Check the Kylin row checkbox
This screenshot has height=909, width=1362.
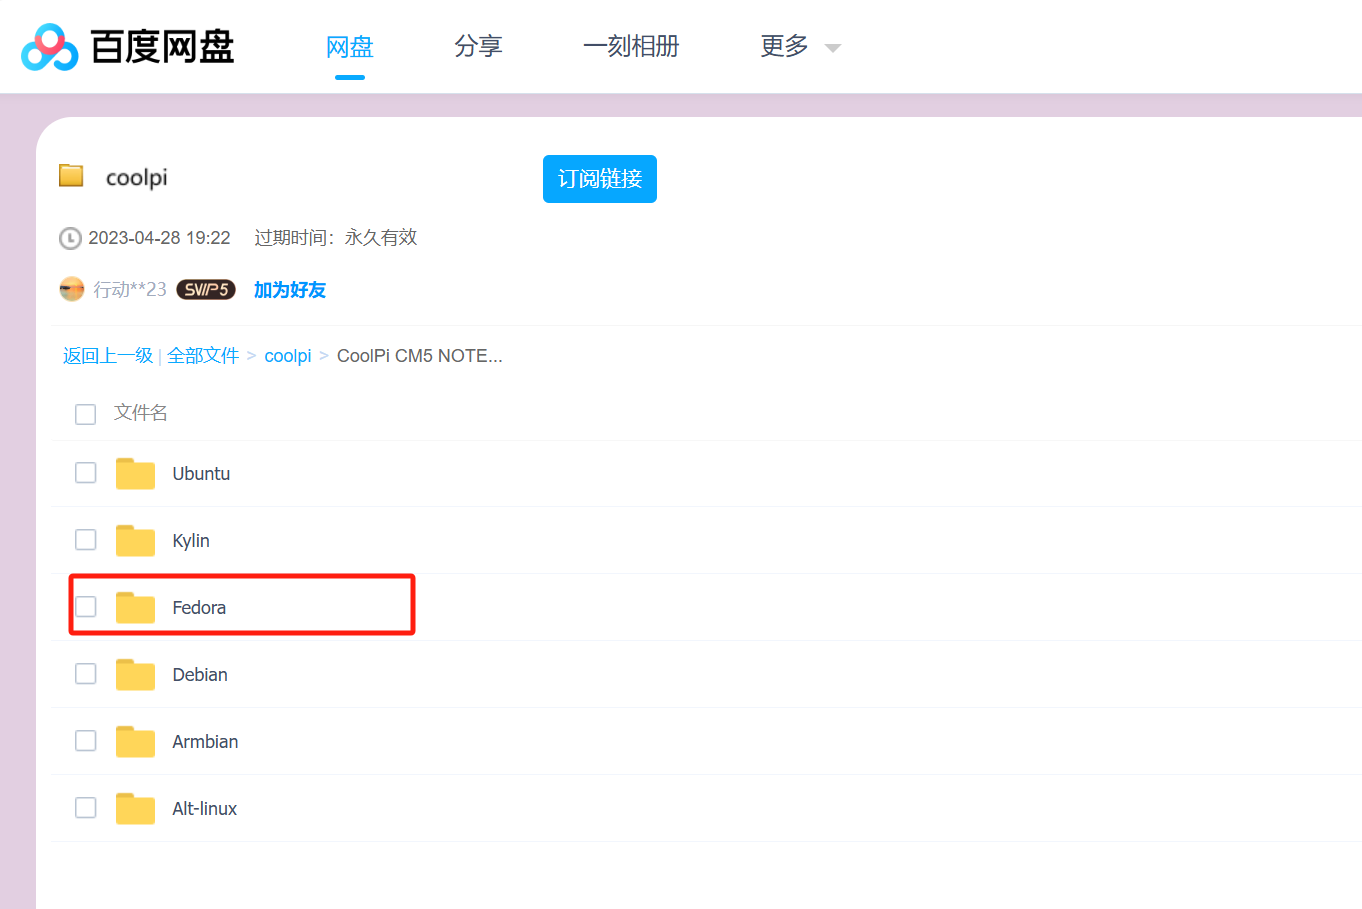click(86, 539)
